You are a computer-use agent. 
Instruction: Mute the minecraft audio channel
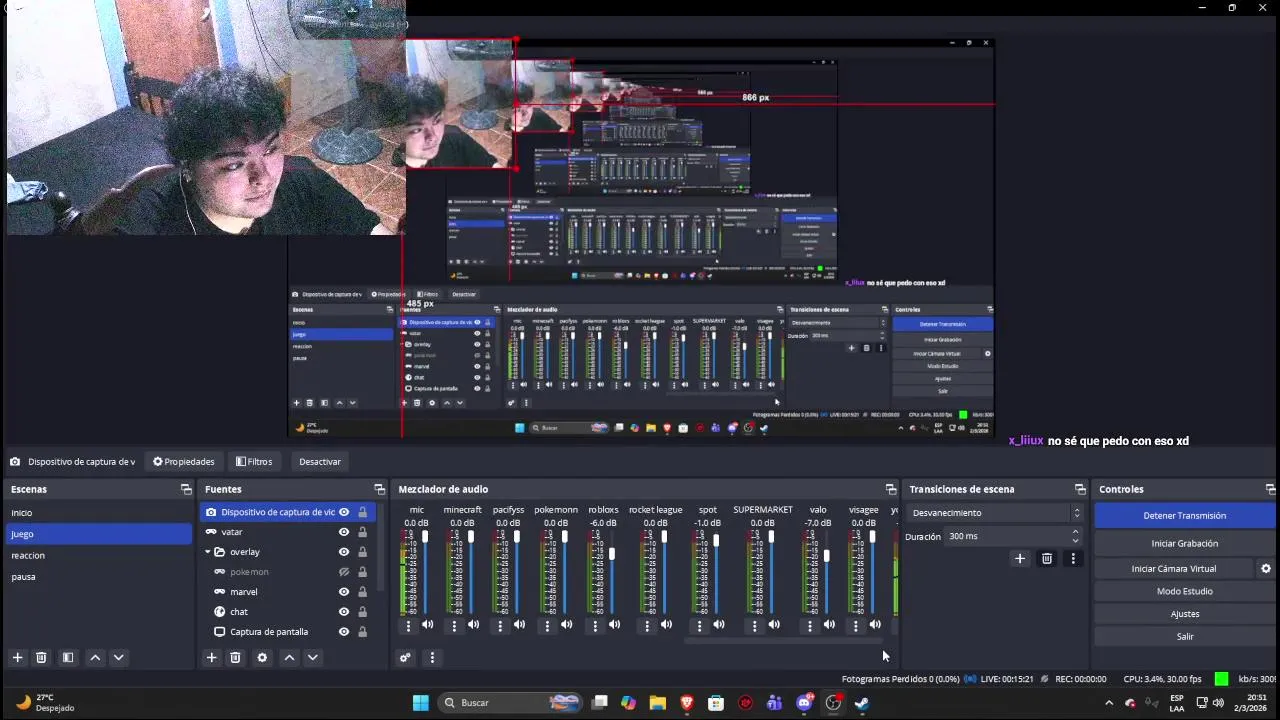pos(473,625)
